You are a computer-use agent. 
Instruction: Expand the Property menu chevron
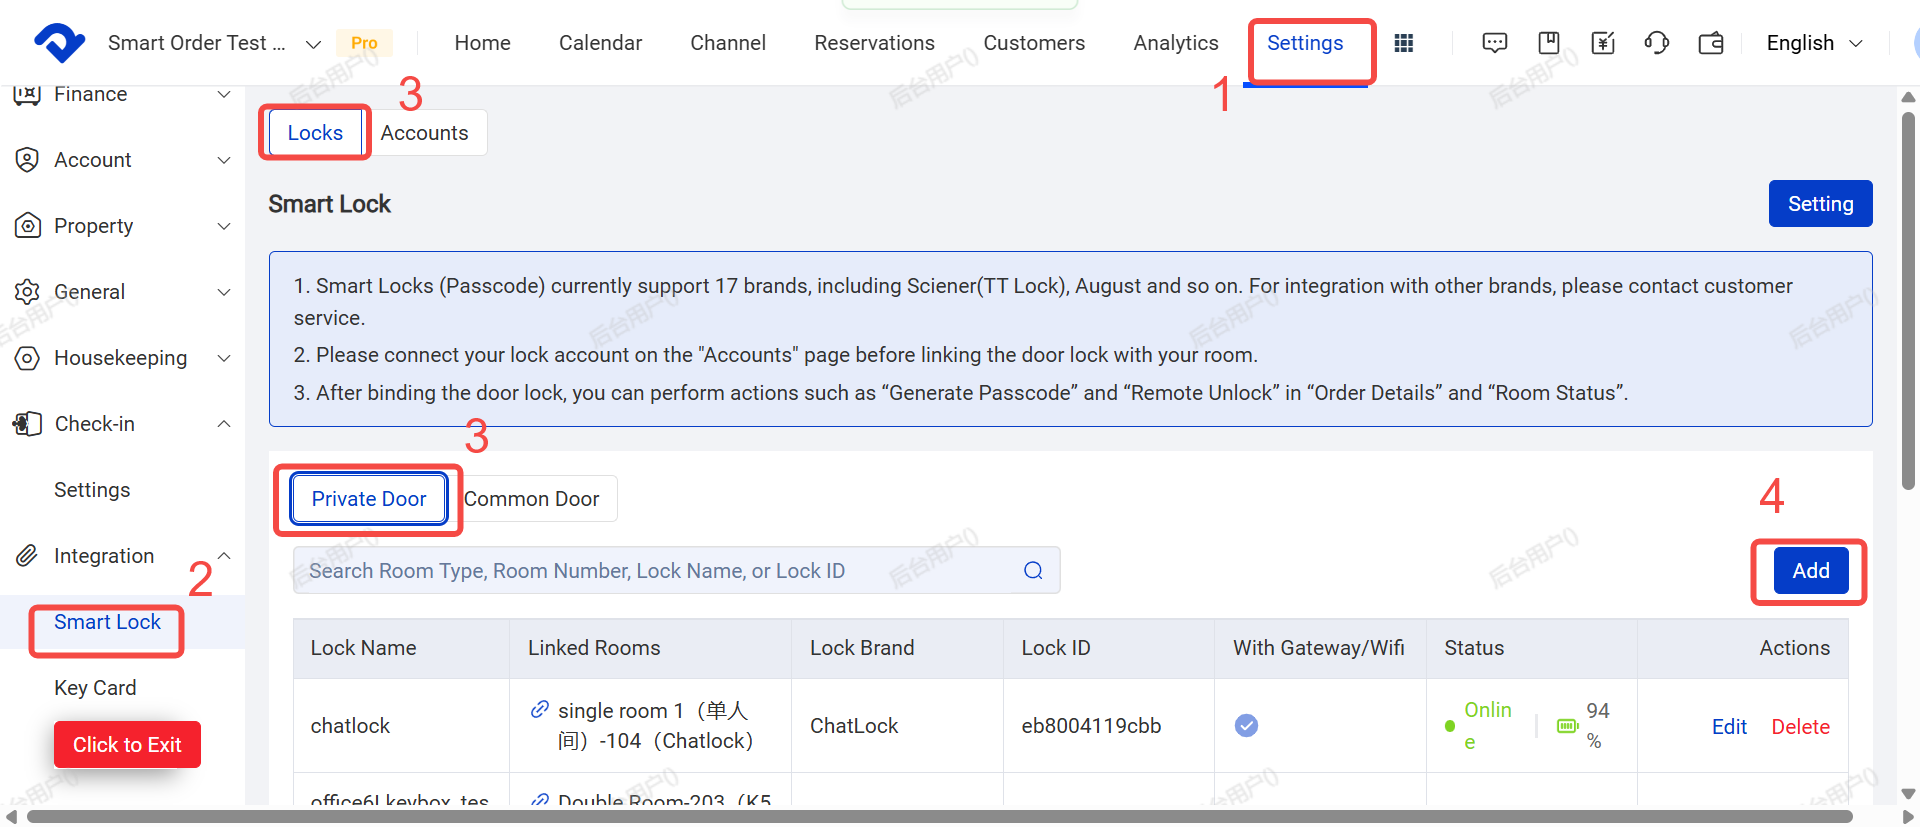[x=224, y=226]
